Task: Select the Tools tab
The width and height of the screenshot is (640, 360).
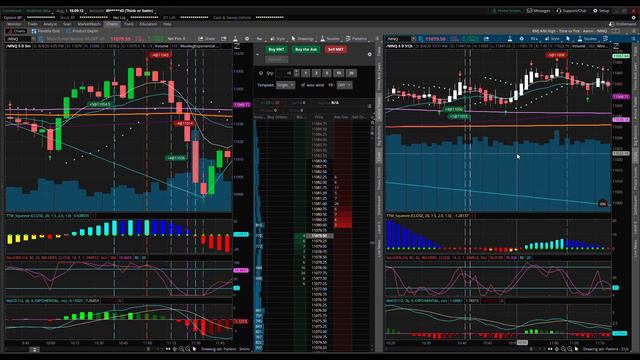Action: (x=129, y=24)
